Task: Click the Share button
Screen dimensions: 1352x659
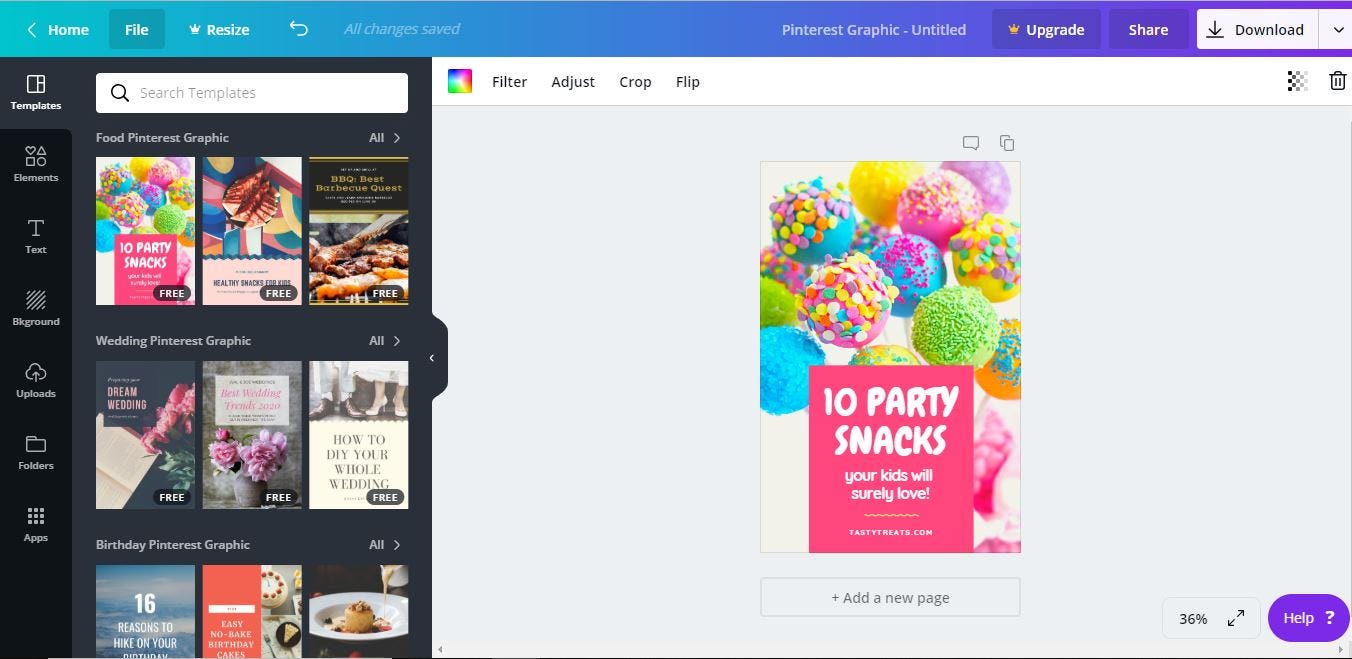Action: (1148, 29)
